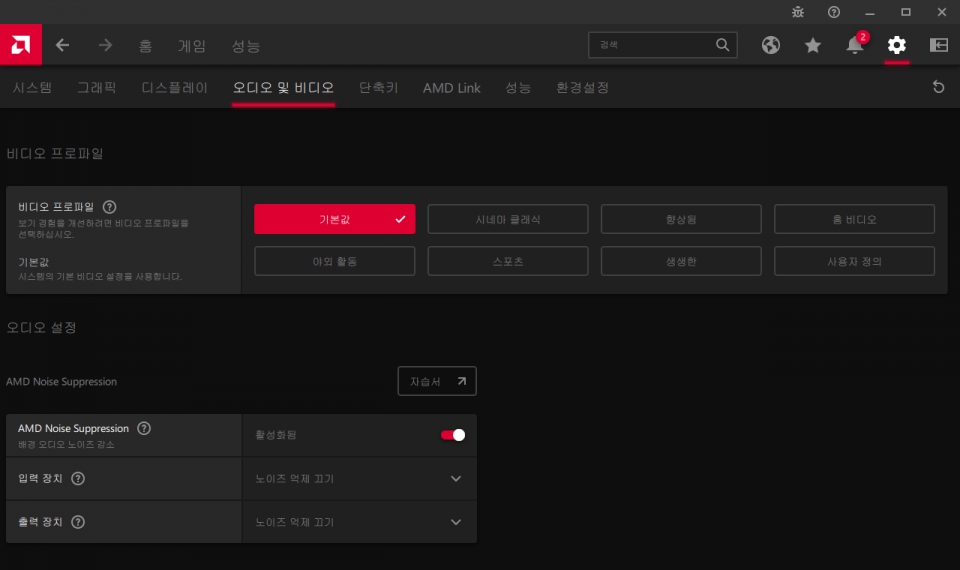Click the search magnifier icon

pyautogui.click(x=722, y=45)
